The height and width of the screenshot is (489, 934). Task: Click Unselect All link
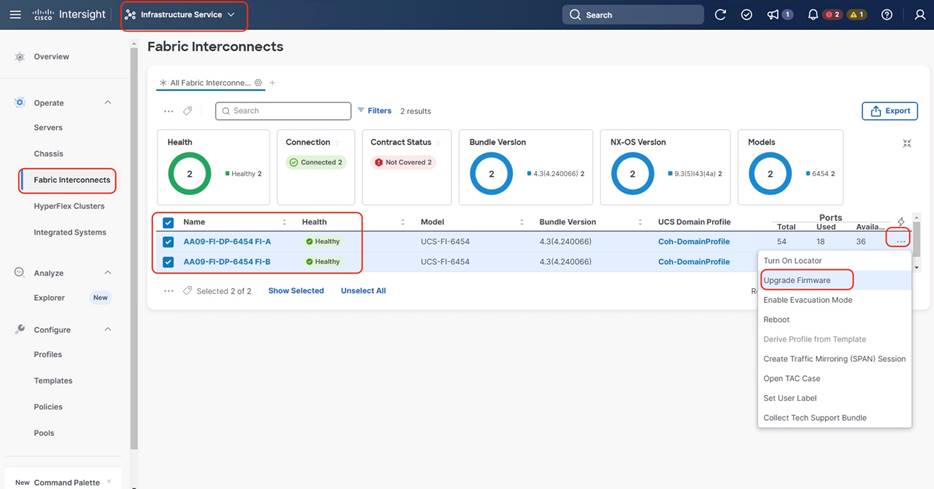pos(363,291)
